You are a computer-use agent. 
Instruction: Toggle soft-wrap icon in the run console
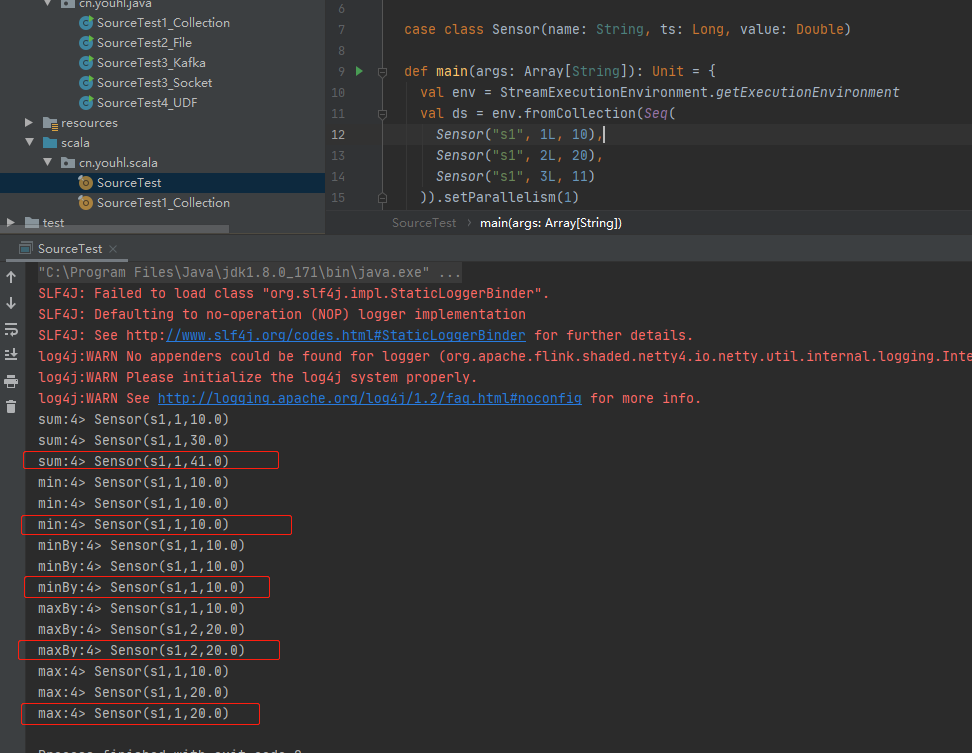(x=11, y=329)
